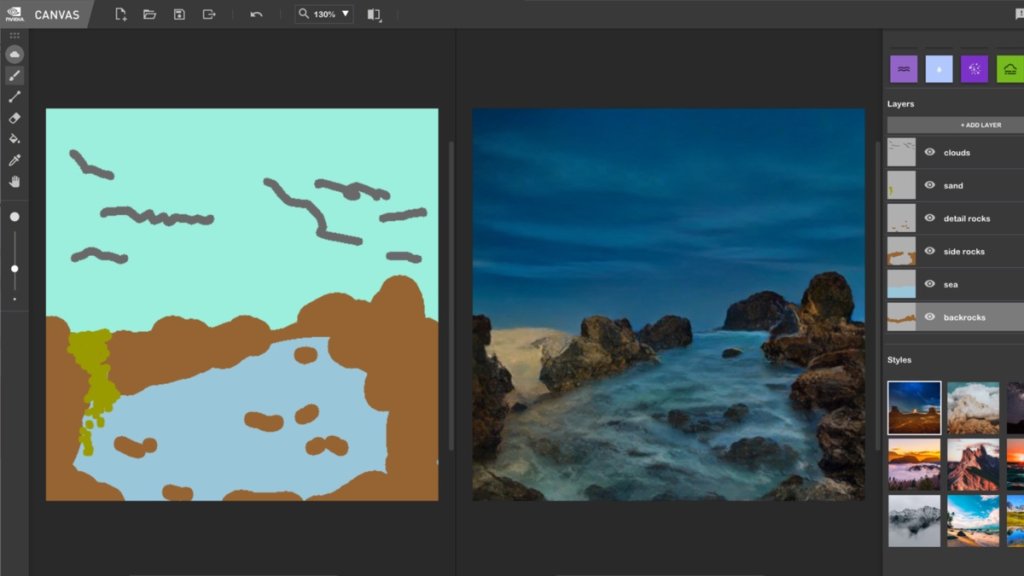Click the detail rocks layer thumbnail

pos(901,218)
